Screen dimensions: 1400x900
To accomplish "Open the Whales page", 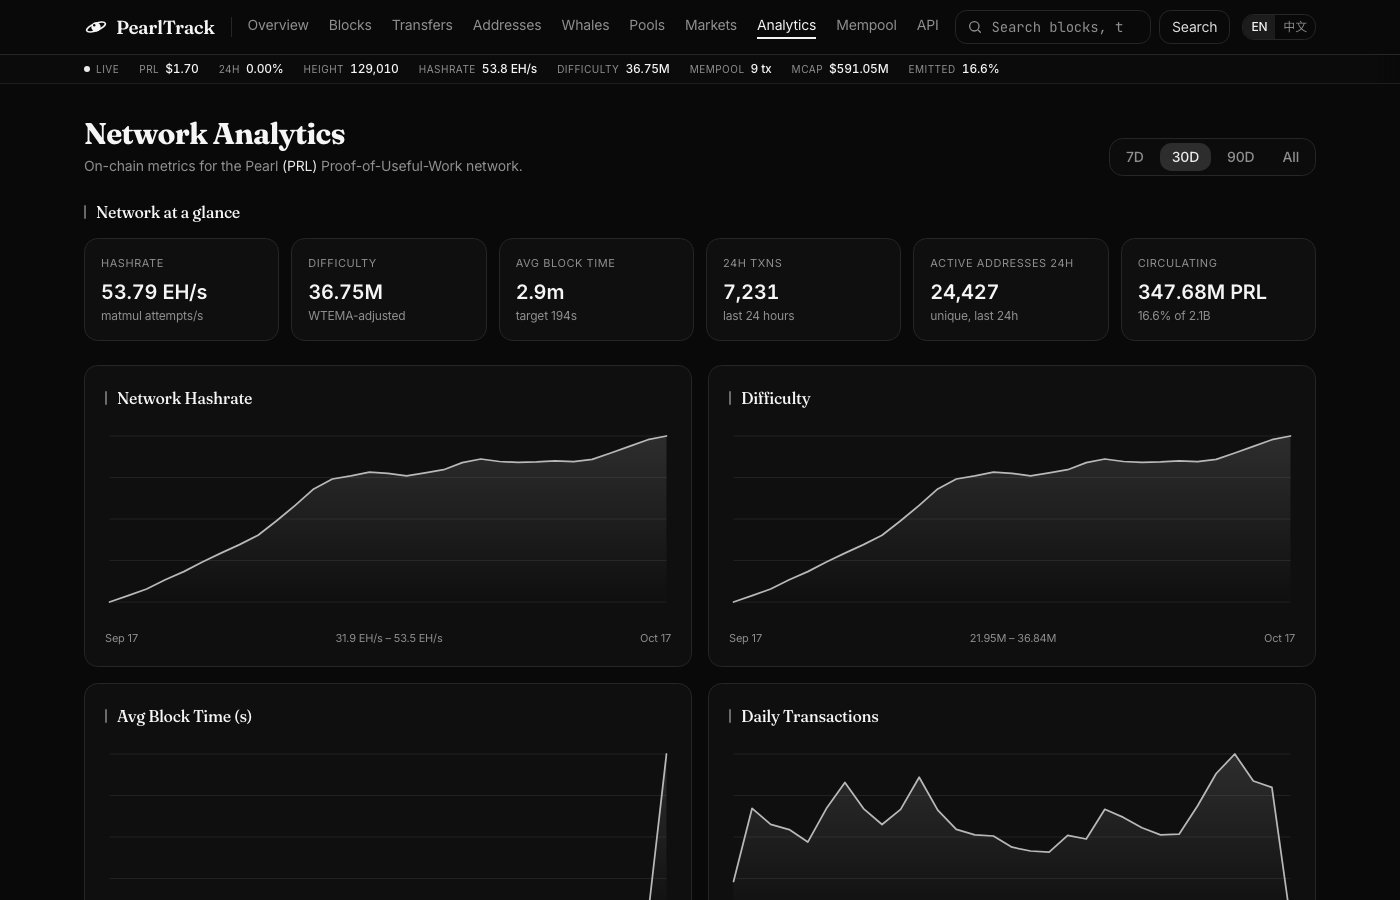I will tap(585, 25).
